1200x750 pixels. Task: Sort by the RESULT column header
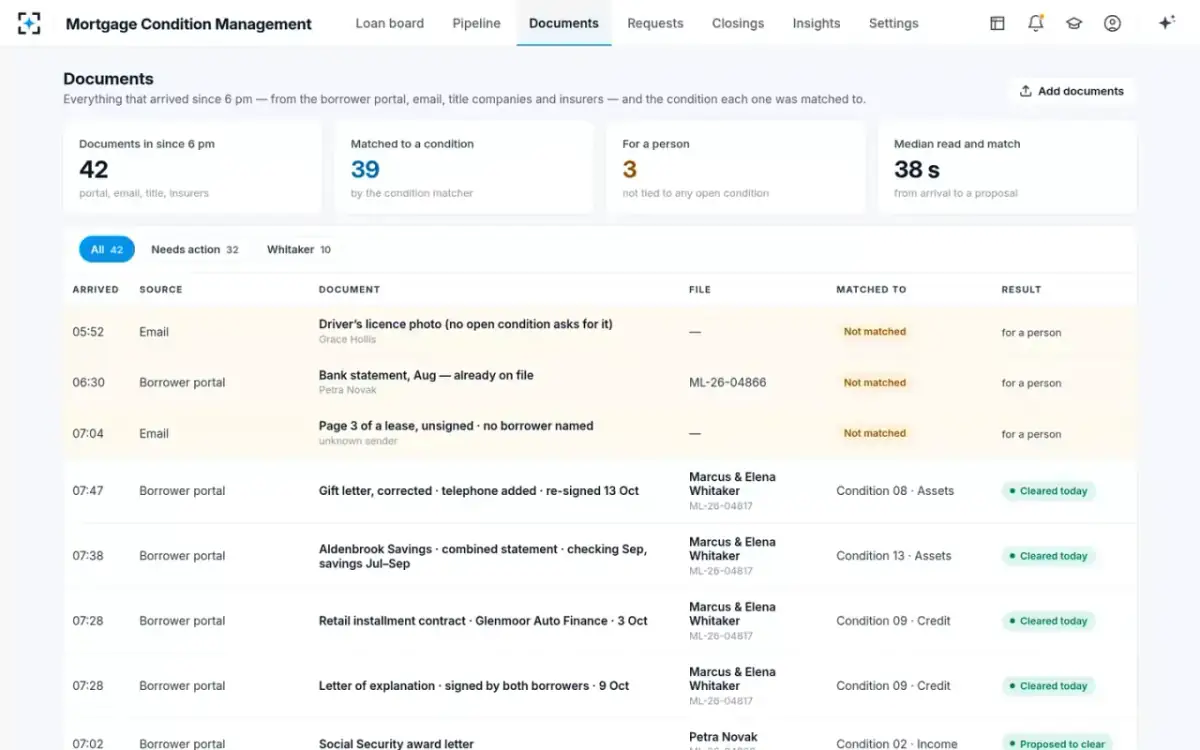coord(1021,289)
